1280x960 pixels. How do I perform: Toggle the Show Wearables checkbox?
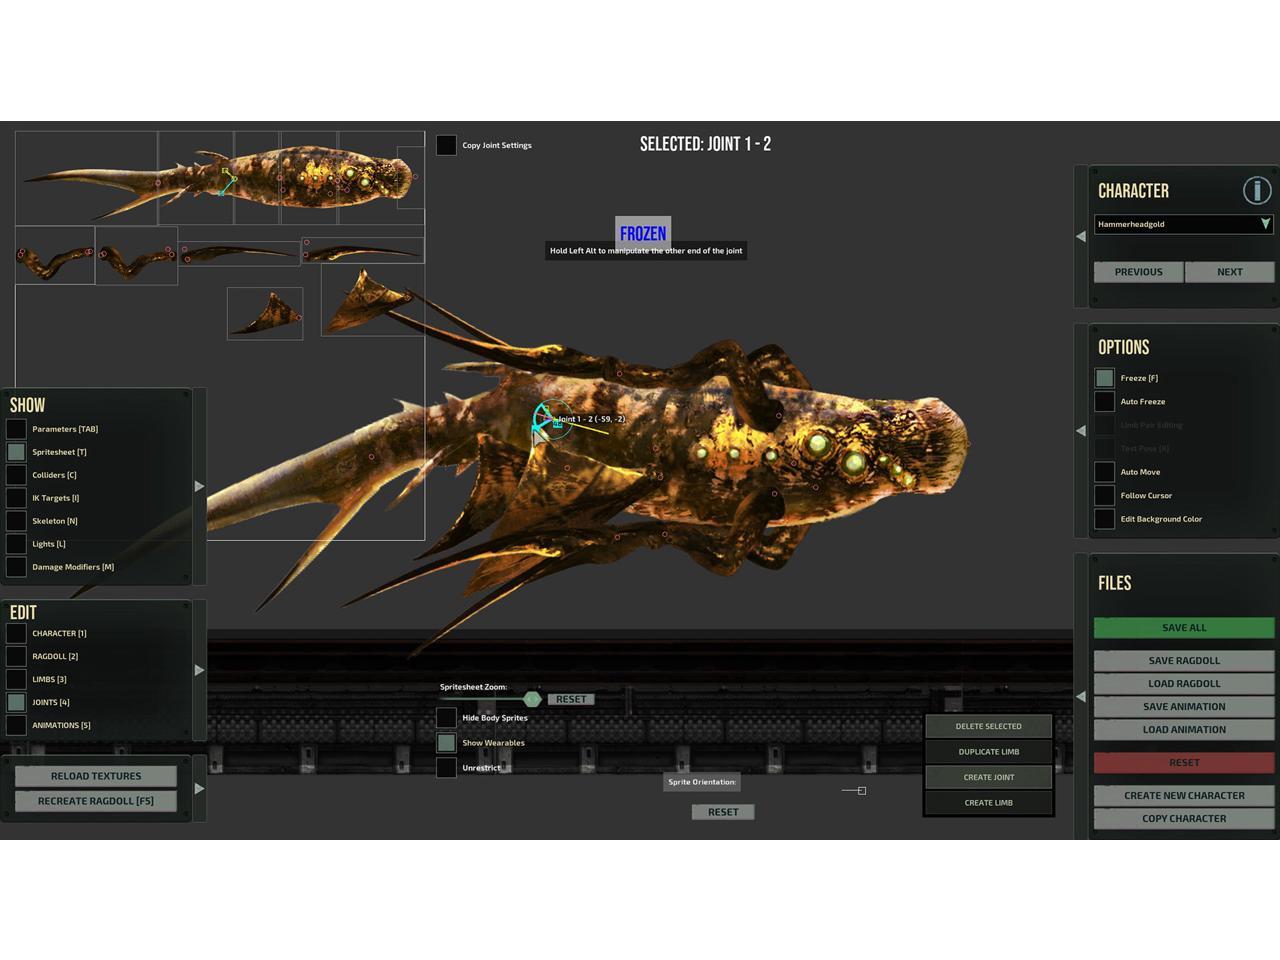click(446, 743)
